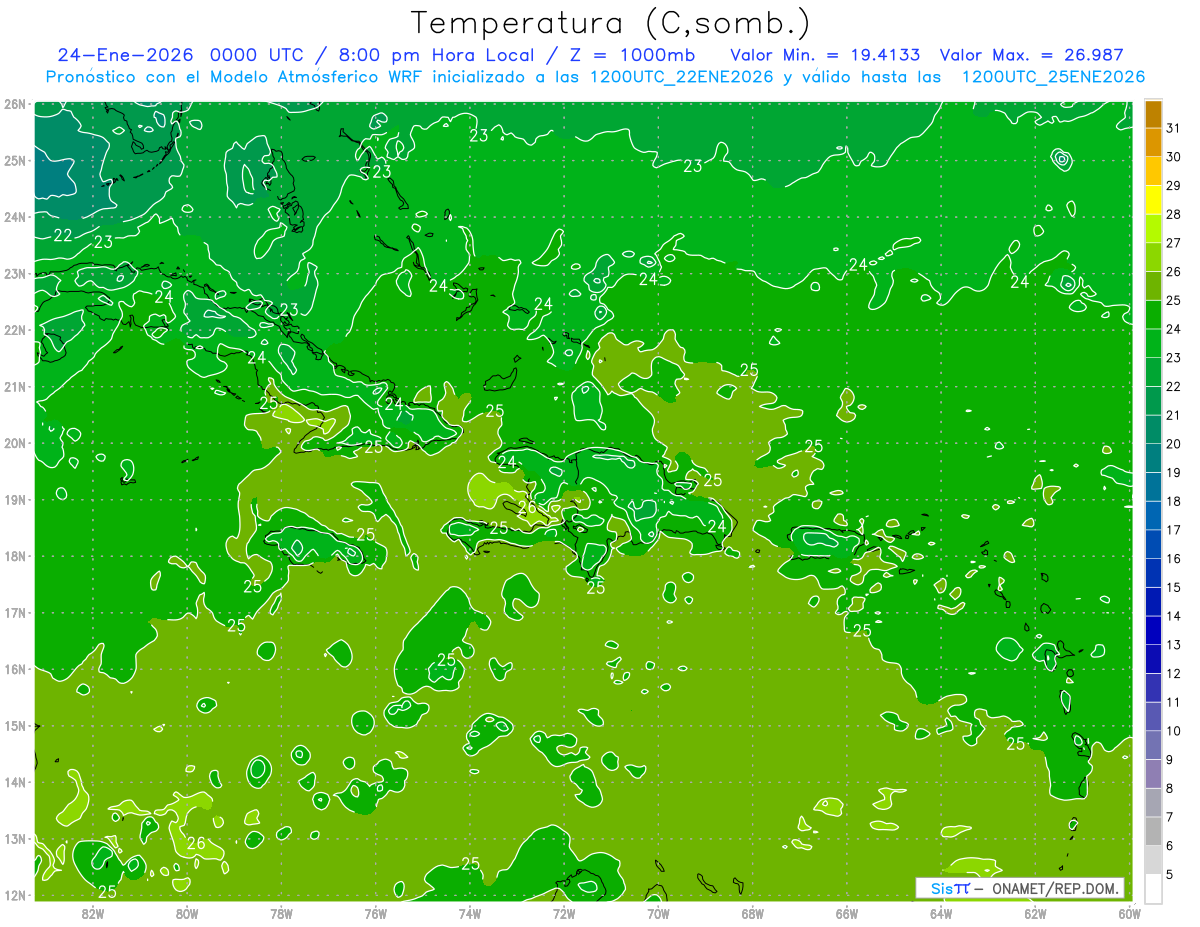Click the longitude axis label '66W'
Viewport: 1200px width, 927px height.
pos(847,913)
